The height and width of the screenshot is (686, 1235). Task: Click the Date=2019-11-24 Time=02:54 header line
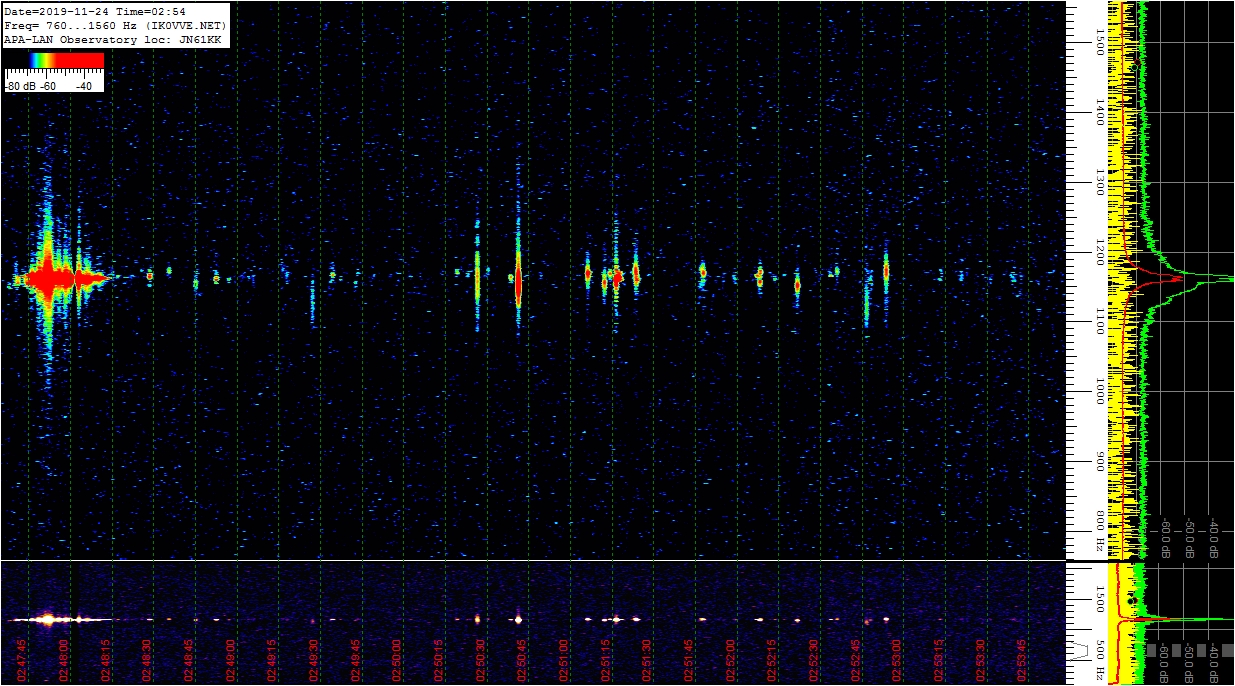(95, 11)
